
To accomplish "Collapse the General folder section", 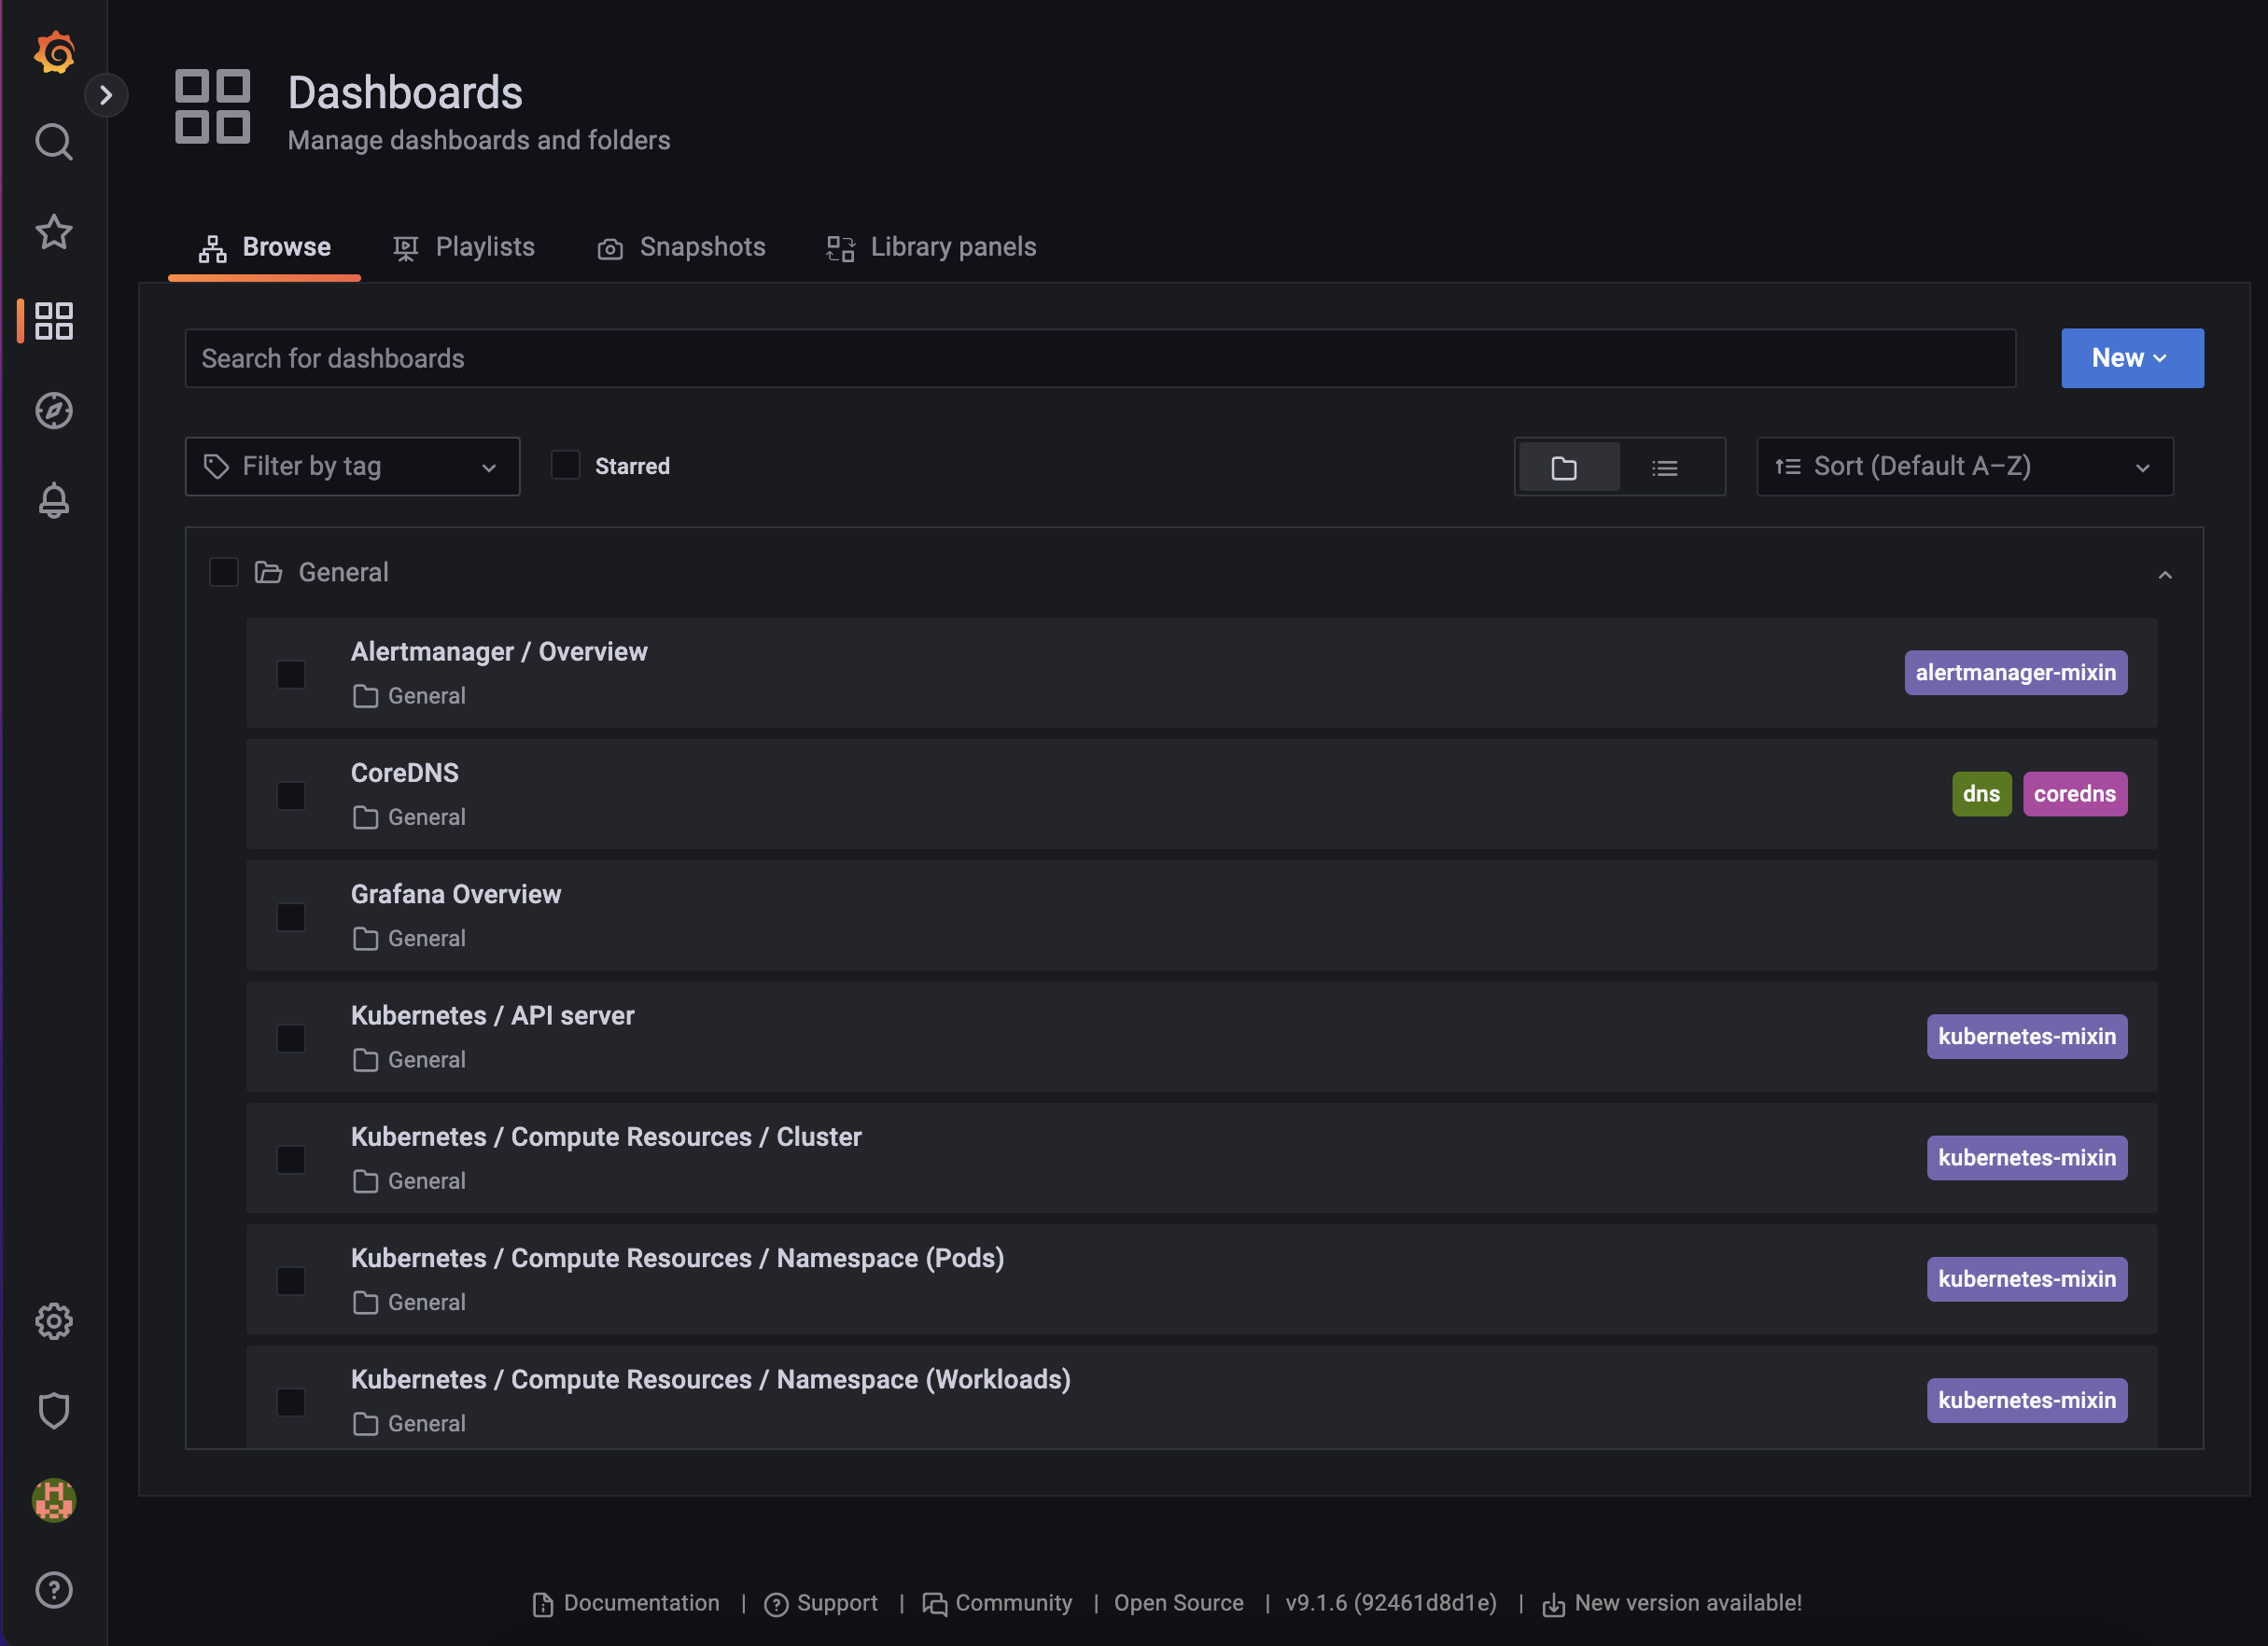I will click(x=2164, y=574).
